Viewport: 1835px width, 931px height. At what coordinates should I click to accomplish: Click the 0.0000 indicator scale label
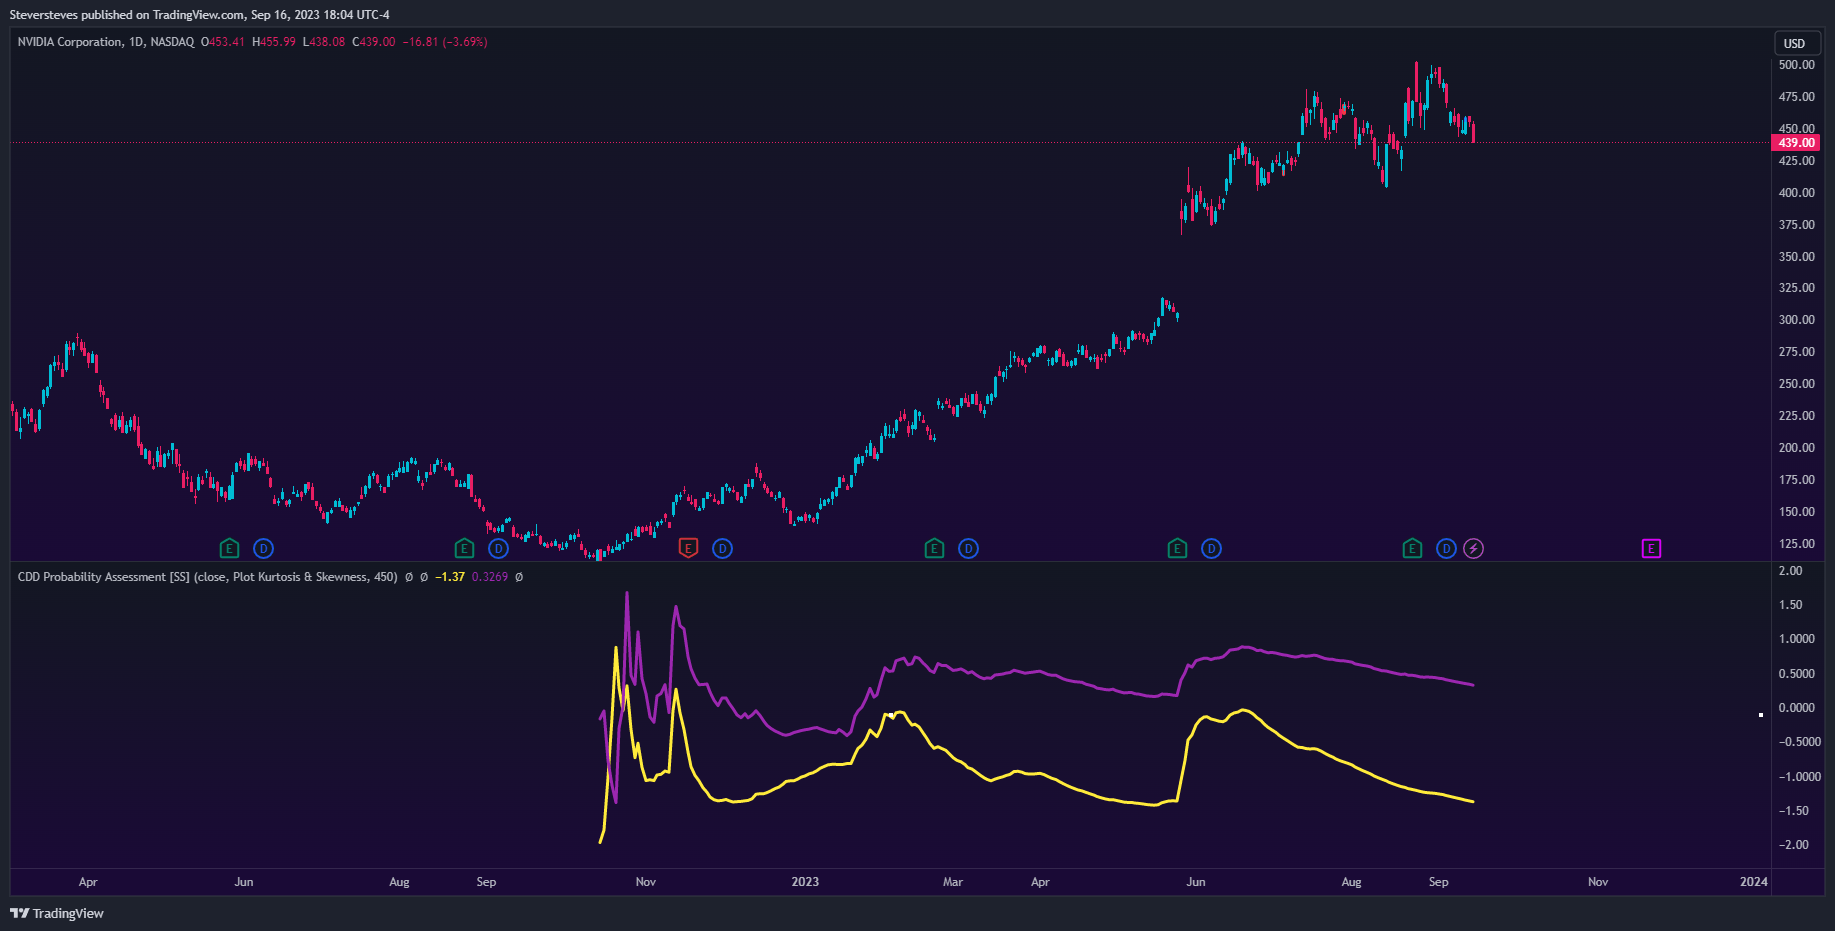1796,708
